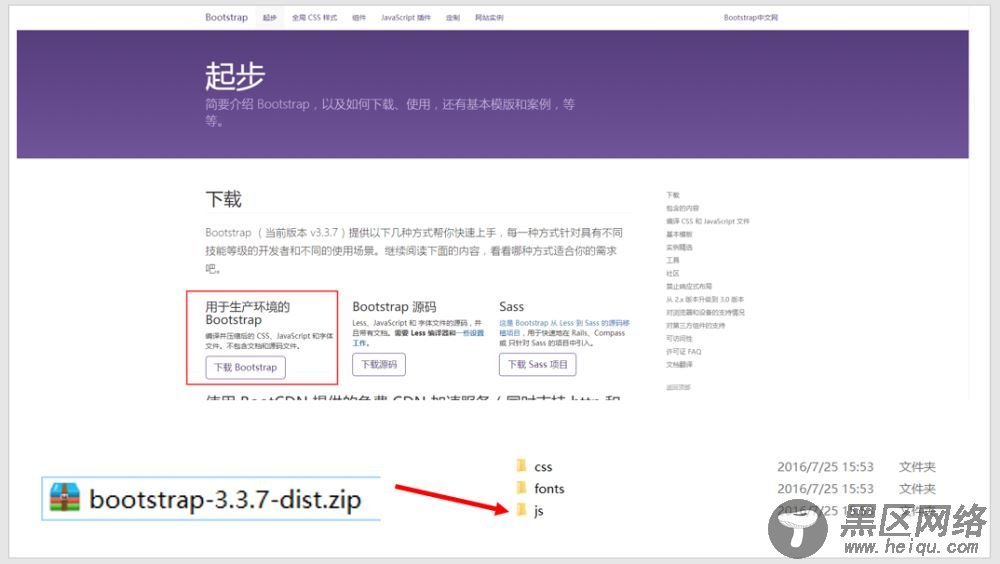1000x564 pixels.
Task: Jump to 可访问性 in the sidebar
Action: (679, 338)
